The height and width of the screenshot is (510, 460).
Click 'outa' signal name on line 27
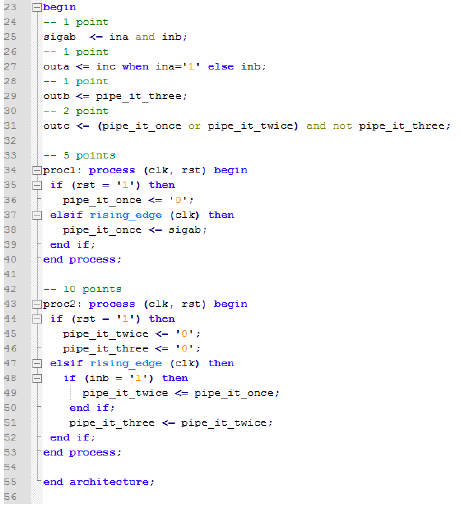coord(56,67)
